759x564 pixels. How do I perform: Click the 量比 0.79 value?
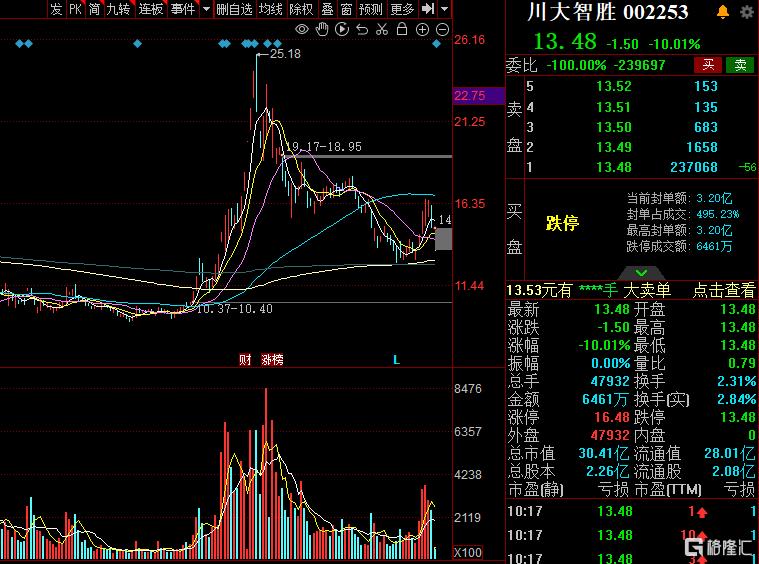coord(742,363)
